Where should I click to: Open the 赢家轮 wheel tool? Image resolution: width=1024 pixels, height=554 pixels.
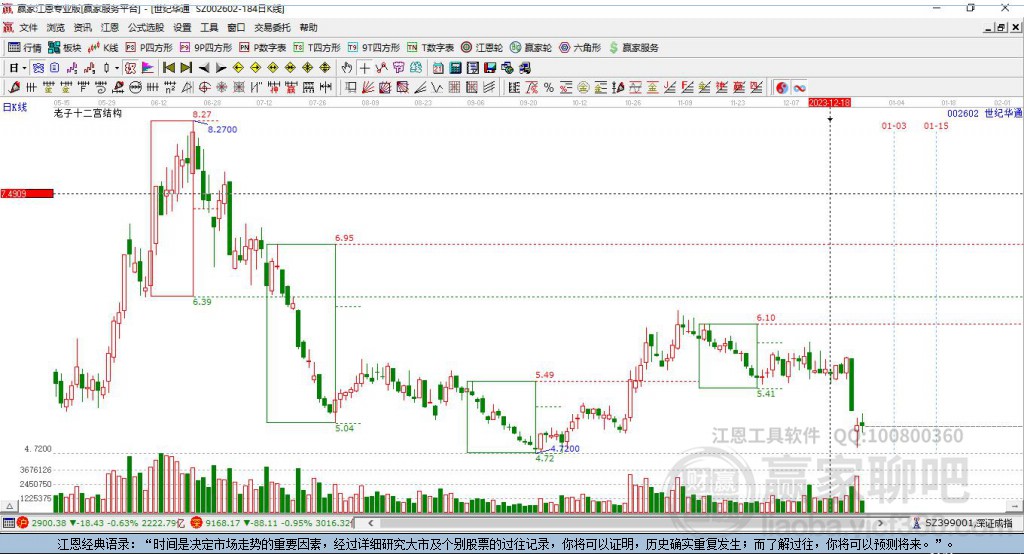tap(530, 48)
